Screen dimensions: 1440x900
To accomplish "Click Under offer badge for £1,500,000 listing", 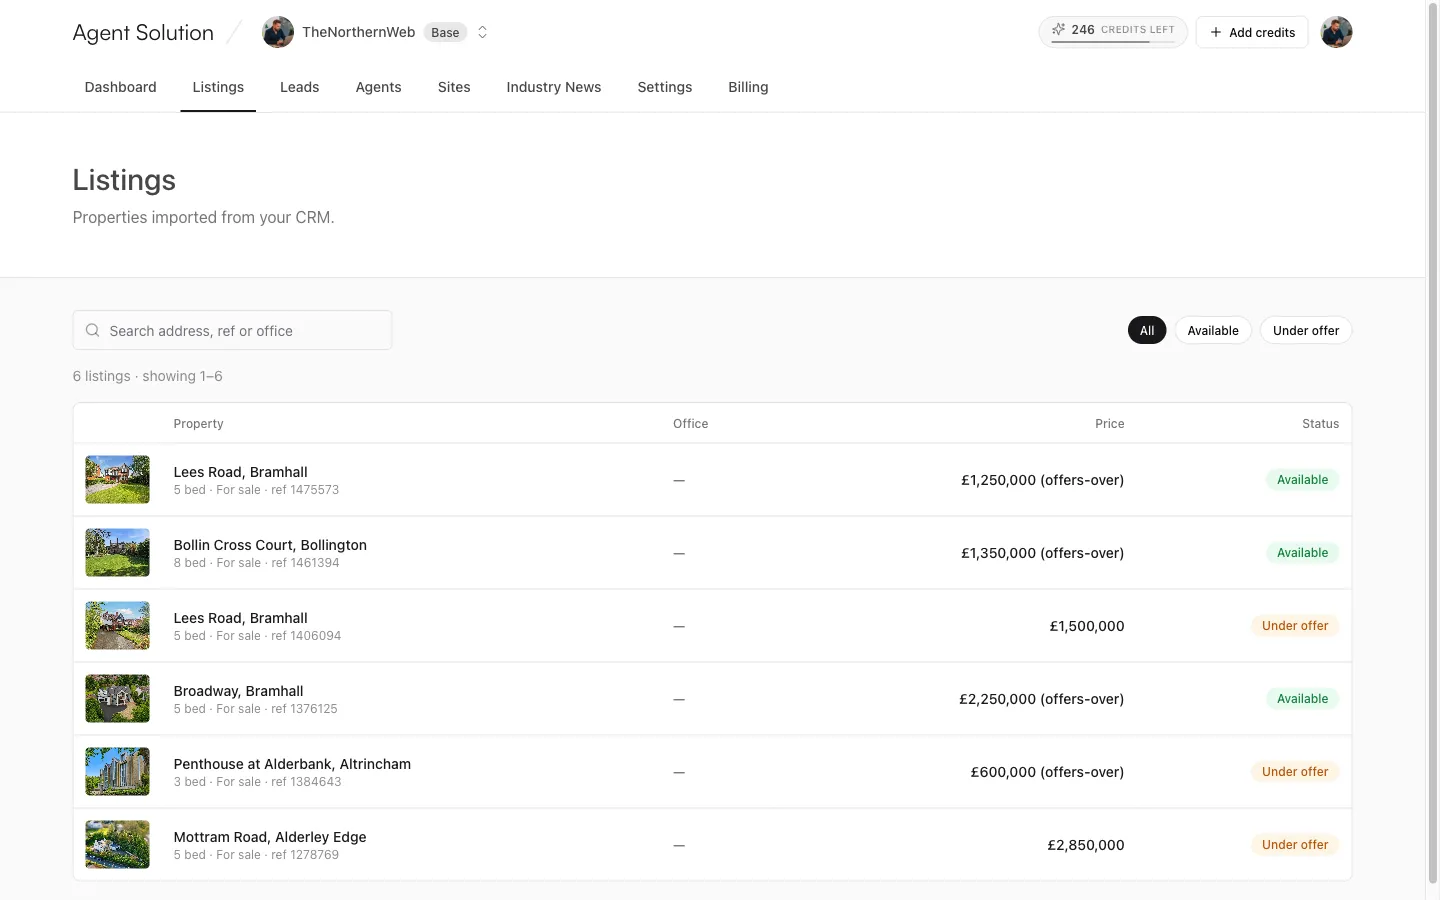I will click(1295, 626).
